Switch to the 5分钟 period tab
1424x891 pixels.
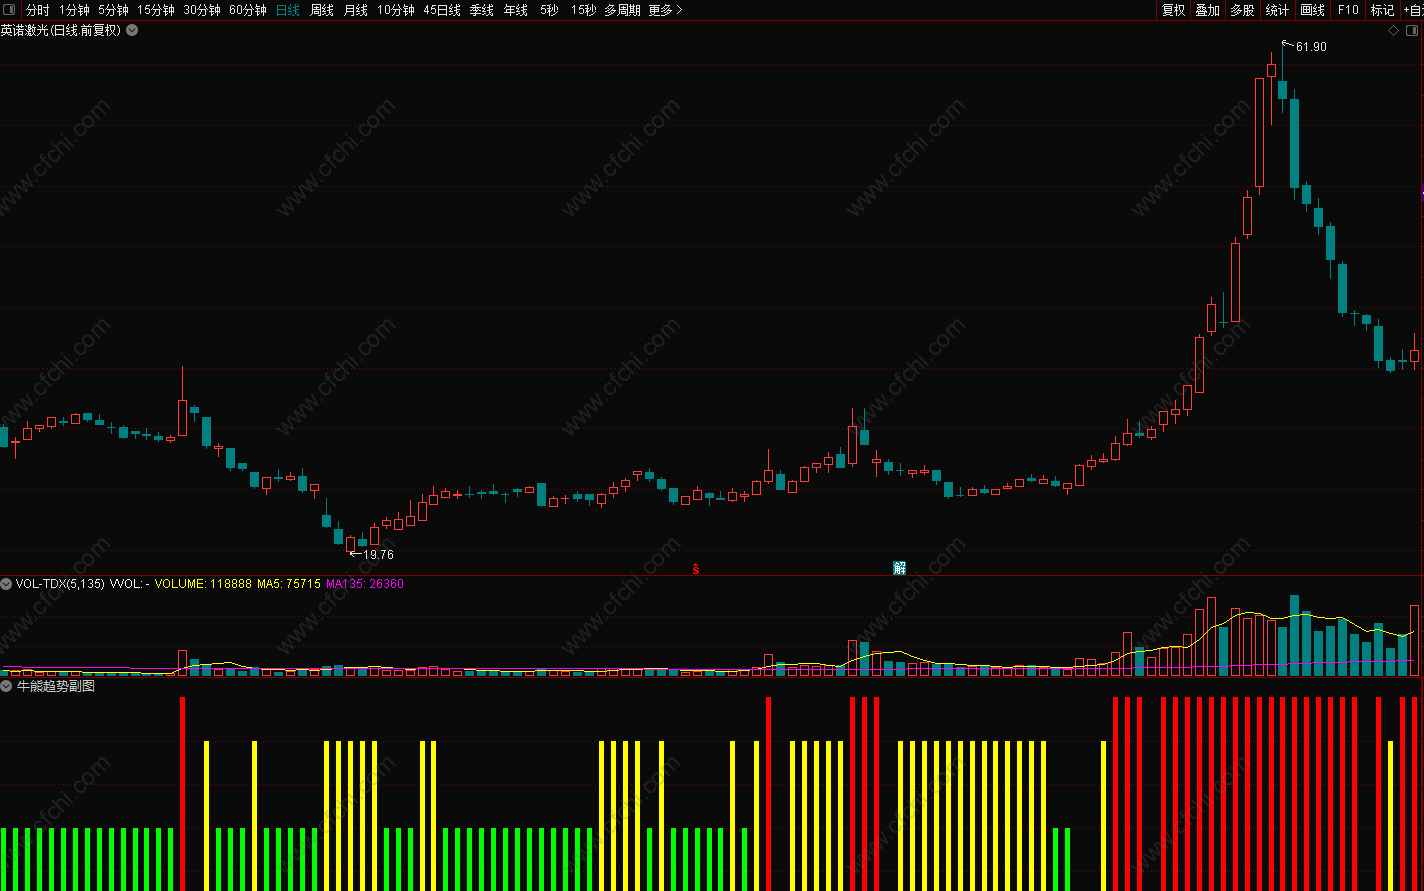coord(113,10)
